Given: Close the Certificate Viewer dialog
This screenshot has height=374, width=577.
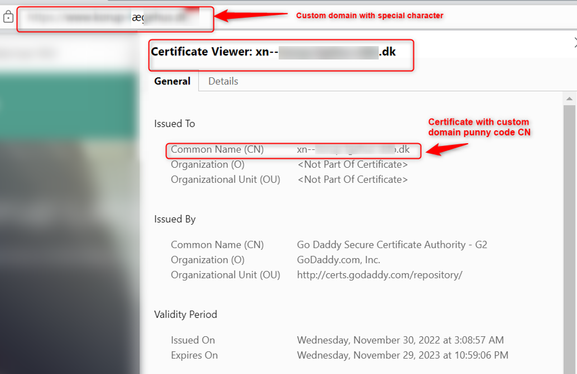Looking at the screenshot, I should point(575,43).
